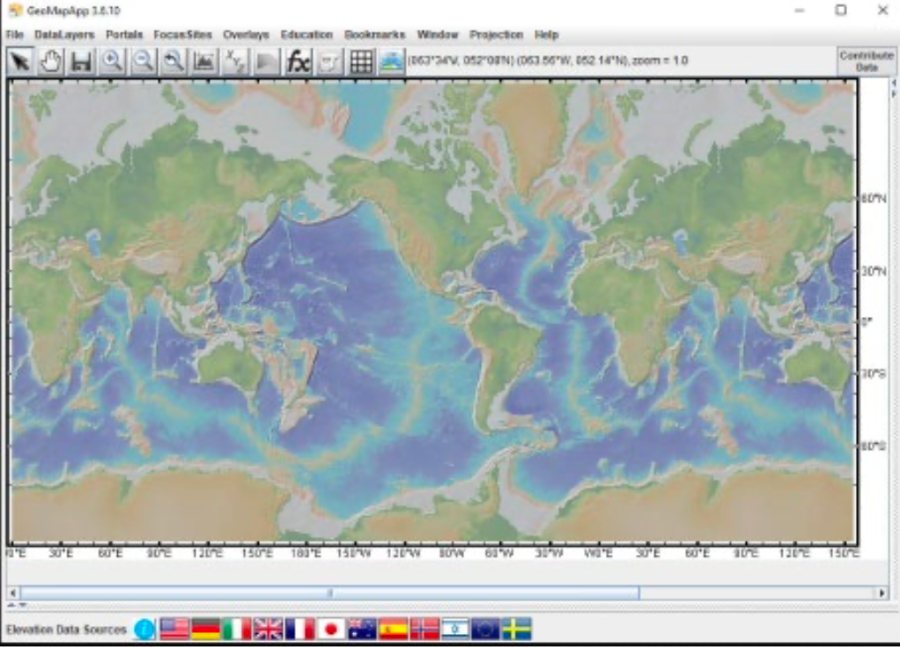The height and width of the screenshot is (647, 900).
Task: Click the save map icon
Action: [83, 60]
